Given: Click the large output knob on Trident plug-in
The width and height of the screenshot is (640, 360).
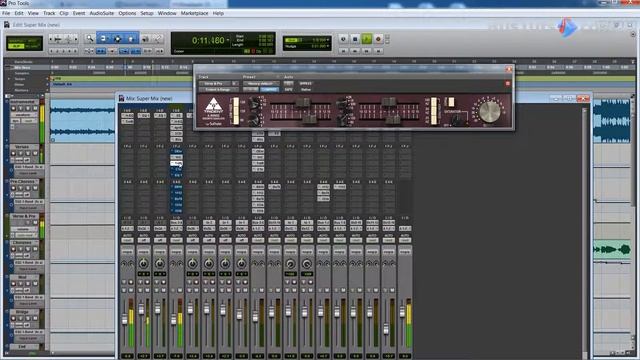Looking at the screenshot, I should (489, 111).
